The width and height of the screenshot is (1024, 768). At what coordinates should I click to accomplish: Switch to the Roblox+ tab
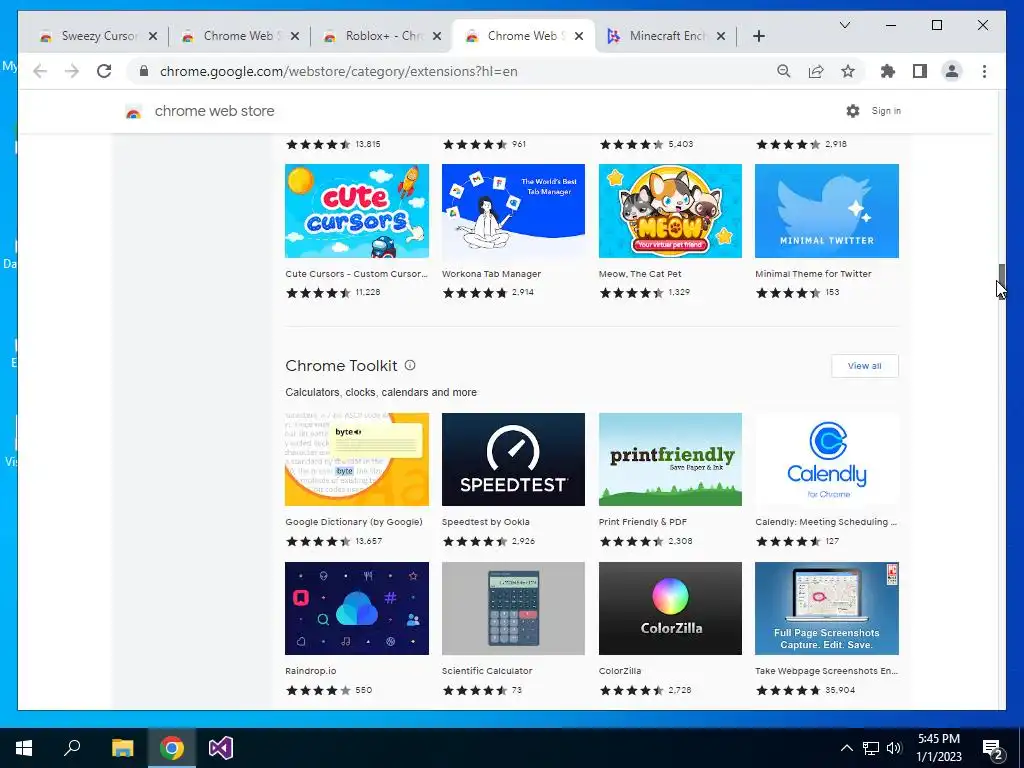(x=382, y=36)
